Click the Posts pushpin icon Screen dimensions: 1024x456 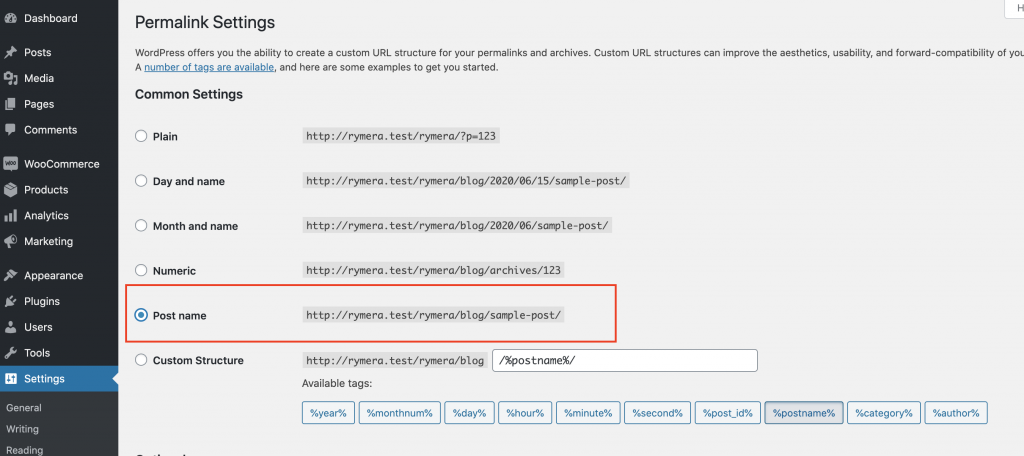click(x=11, y=52)
